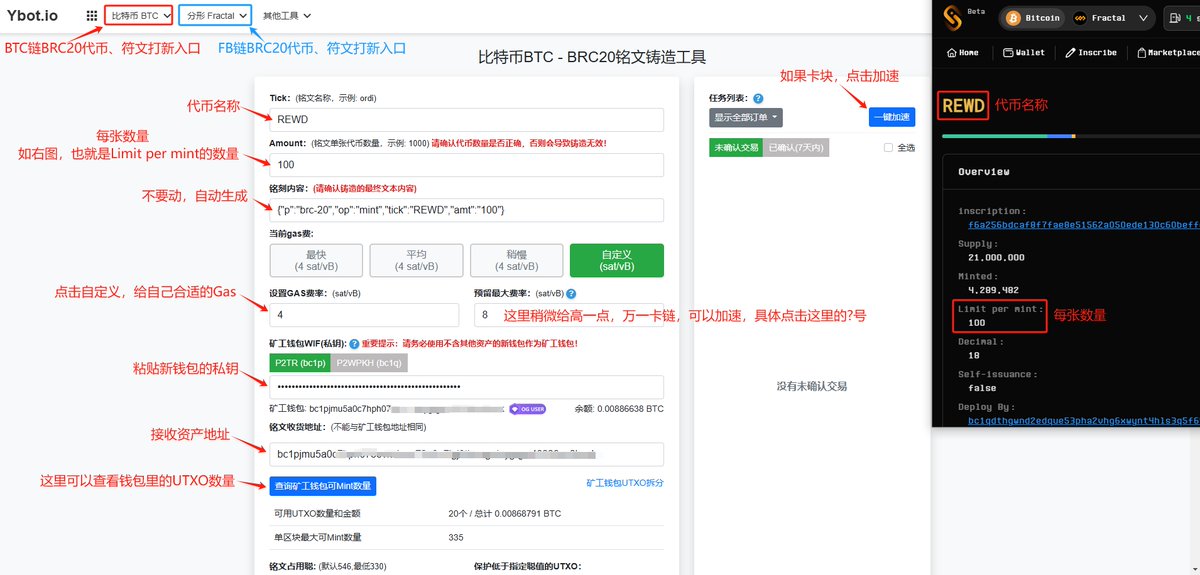The image size is (1200, 575).
Task: Click the 可用UTXO数量和金额 row value 20个
Action: point(505,514)
